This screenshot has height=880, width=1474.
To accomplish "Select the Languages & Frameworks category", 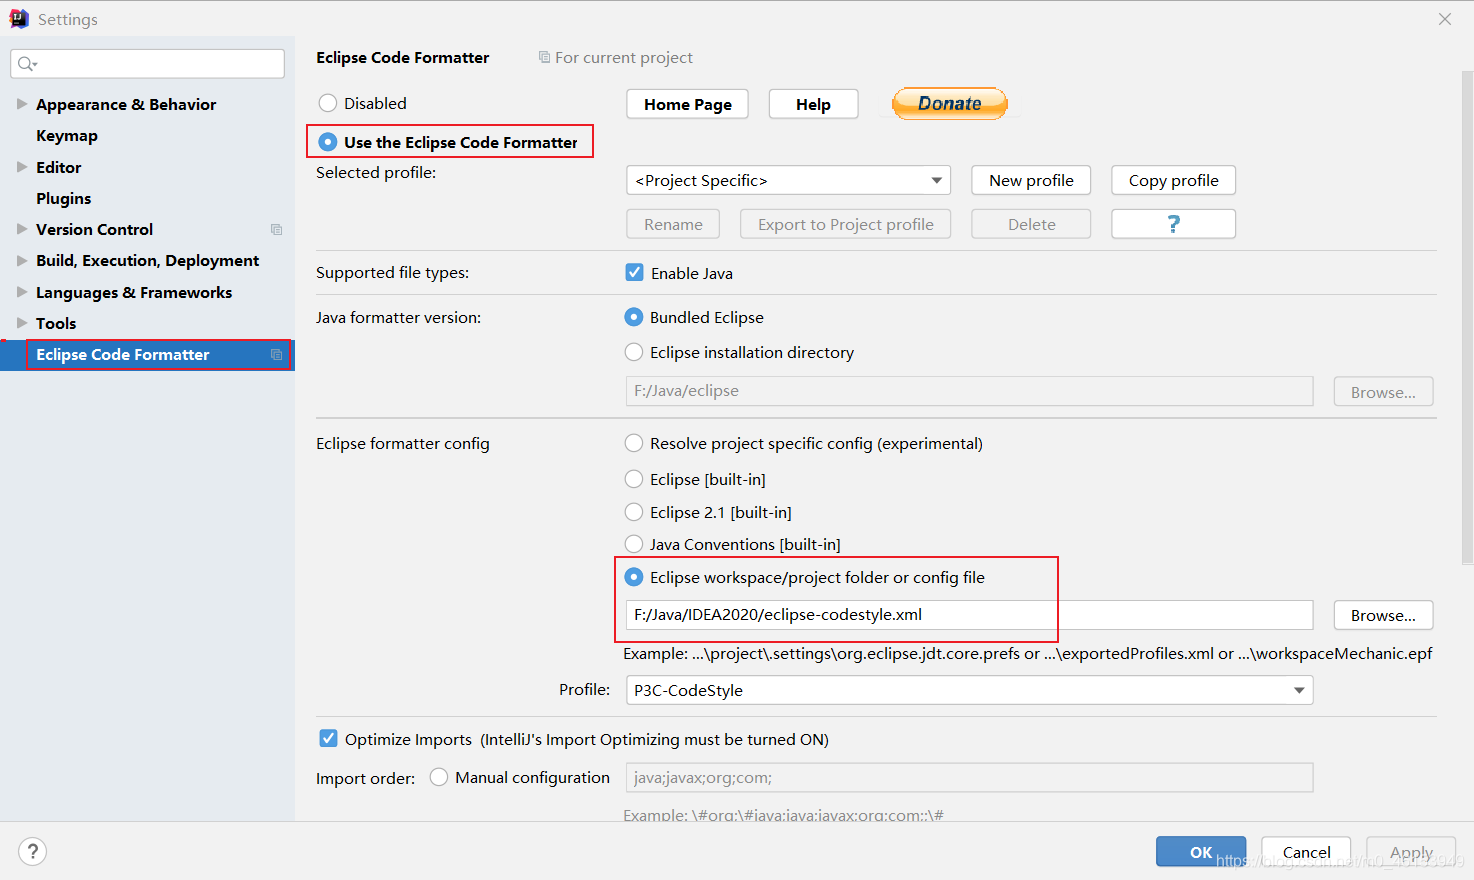I will click(x=134, y=292).
